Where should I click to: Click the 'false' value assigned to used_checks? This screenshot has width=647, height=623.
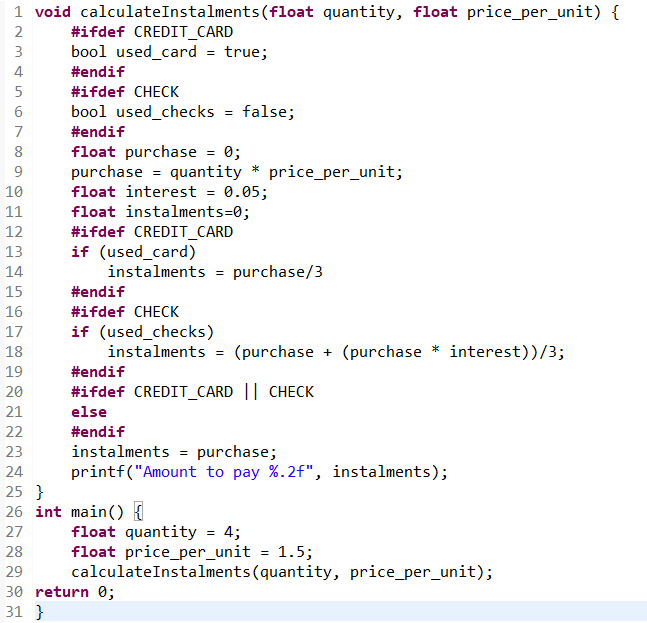pos(264,112)
